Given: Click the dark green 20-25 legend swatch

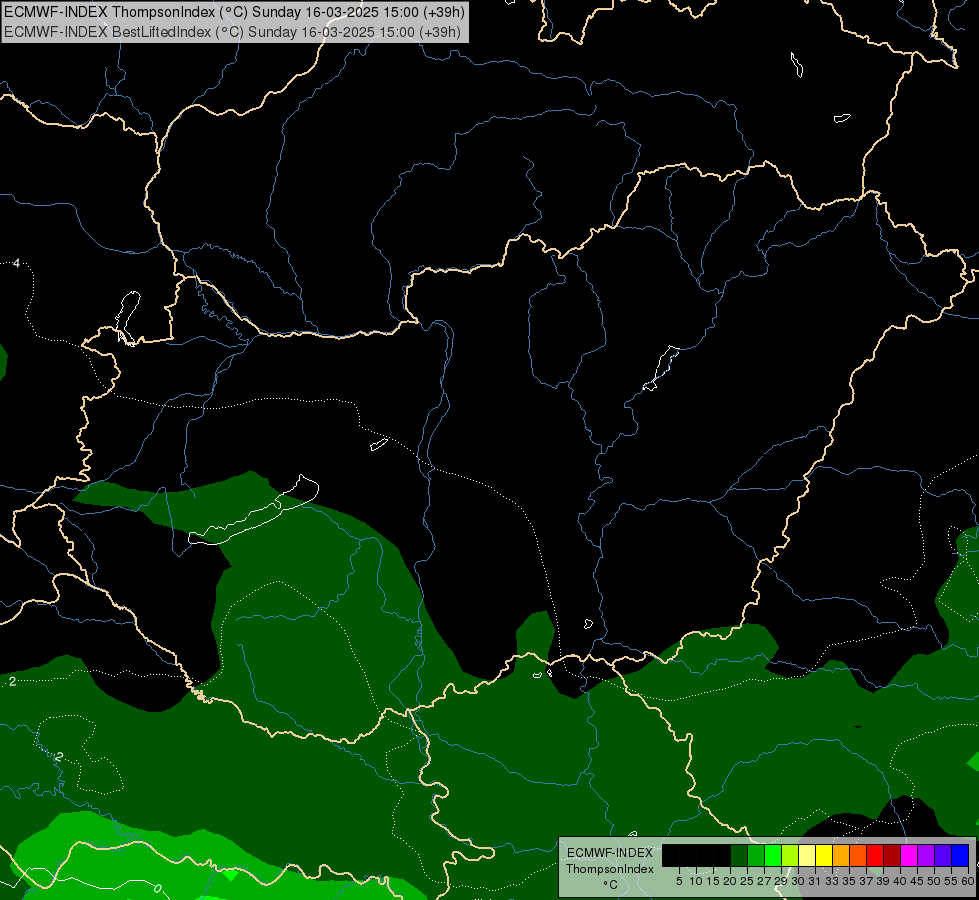Looking at the screenshot, I should (739, 855).
